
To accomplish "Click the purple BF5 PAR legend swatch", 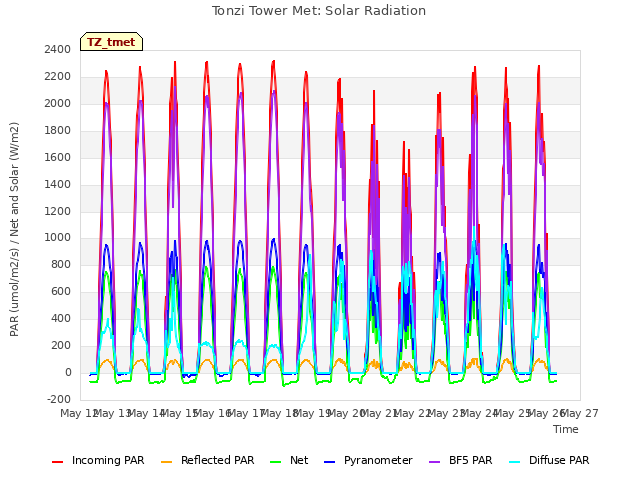I will [x=435, y=462].
